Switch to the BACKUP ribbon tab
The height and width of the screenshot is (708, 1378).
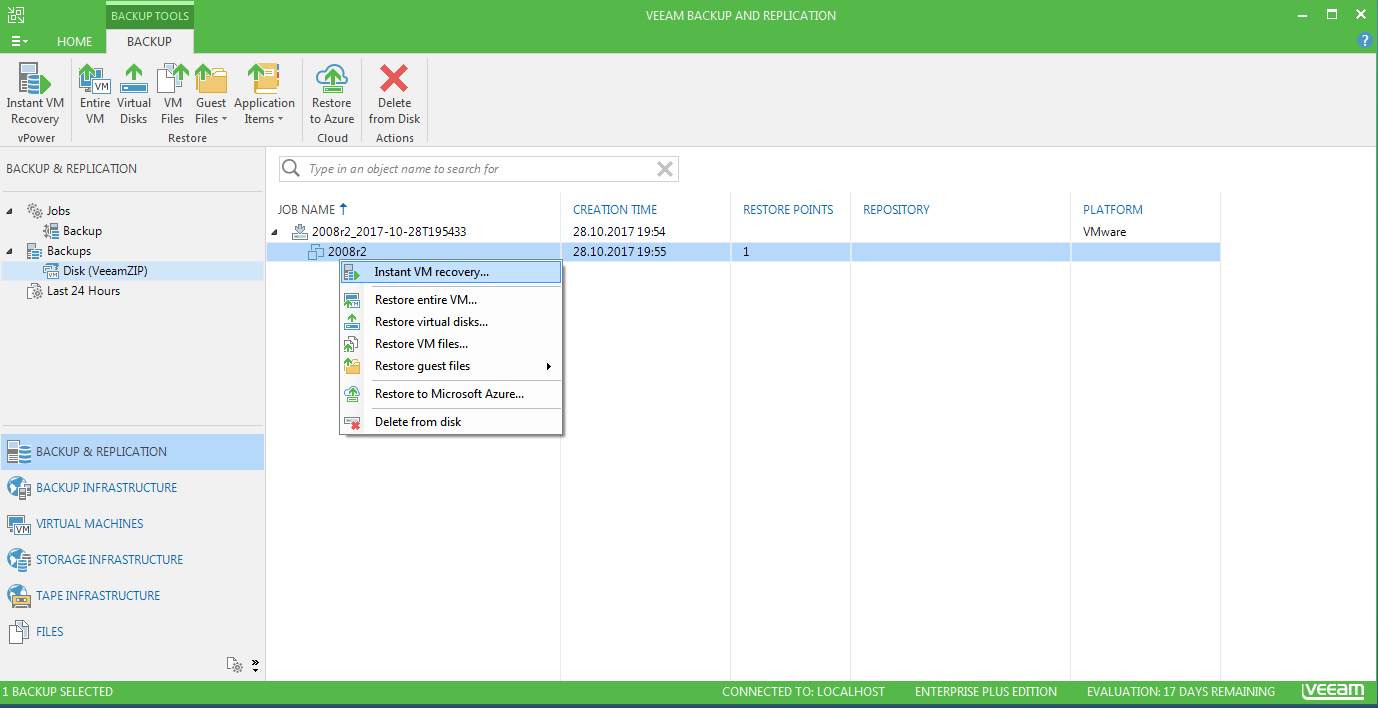[149, 42]
